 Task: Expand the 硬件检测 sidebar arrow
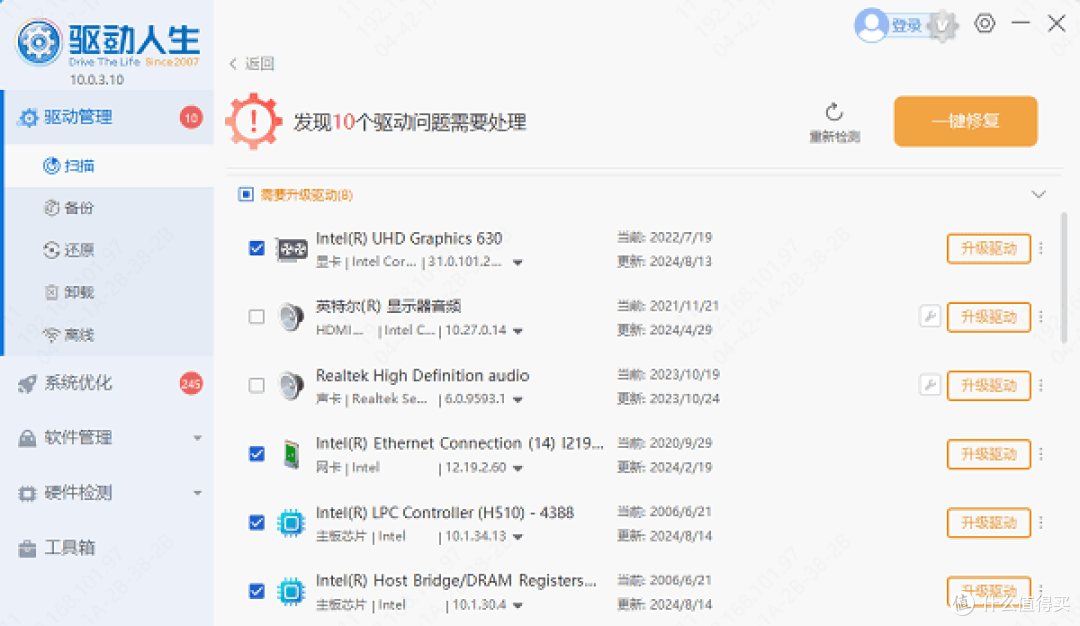[198, 493]
